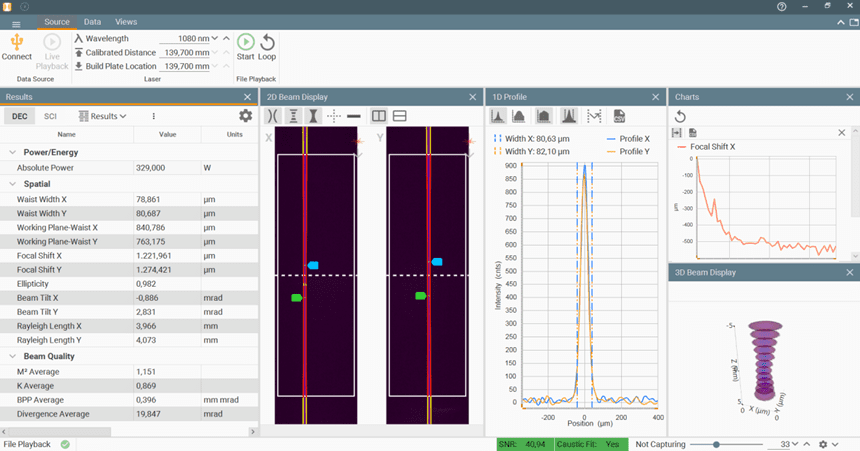This screenshot has width=860, height=451.
Task: Open the Wavelength dropdown
Action: 215,38
